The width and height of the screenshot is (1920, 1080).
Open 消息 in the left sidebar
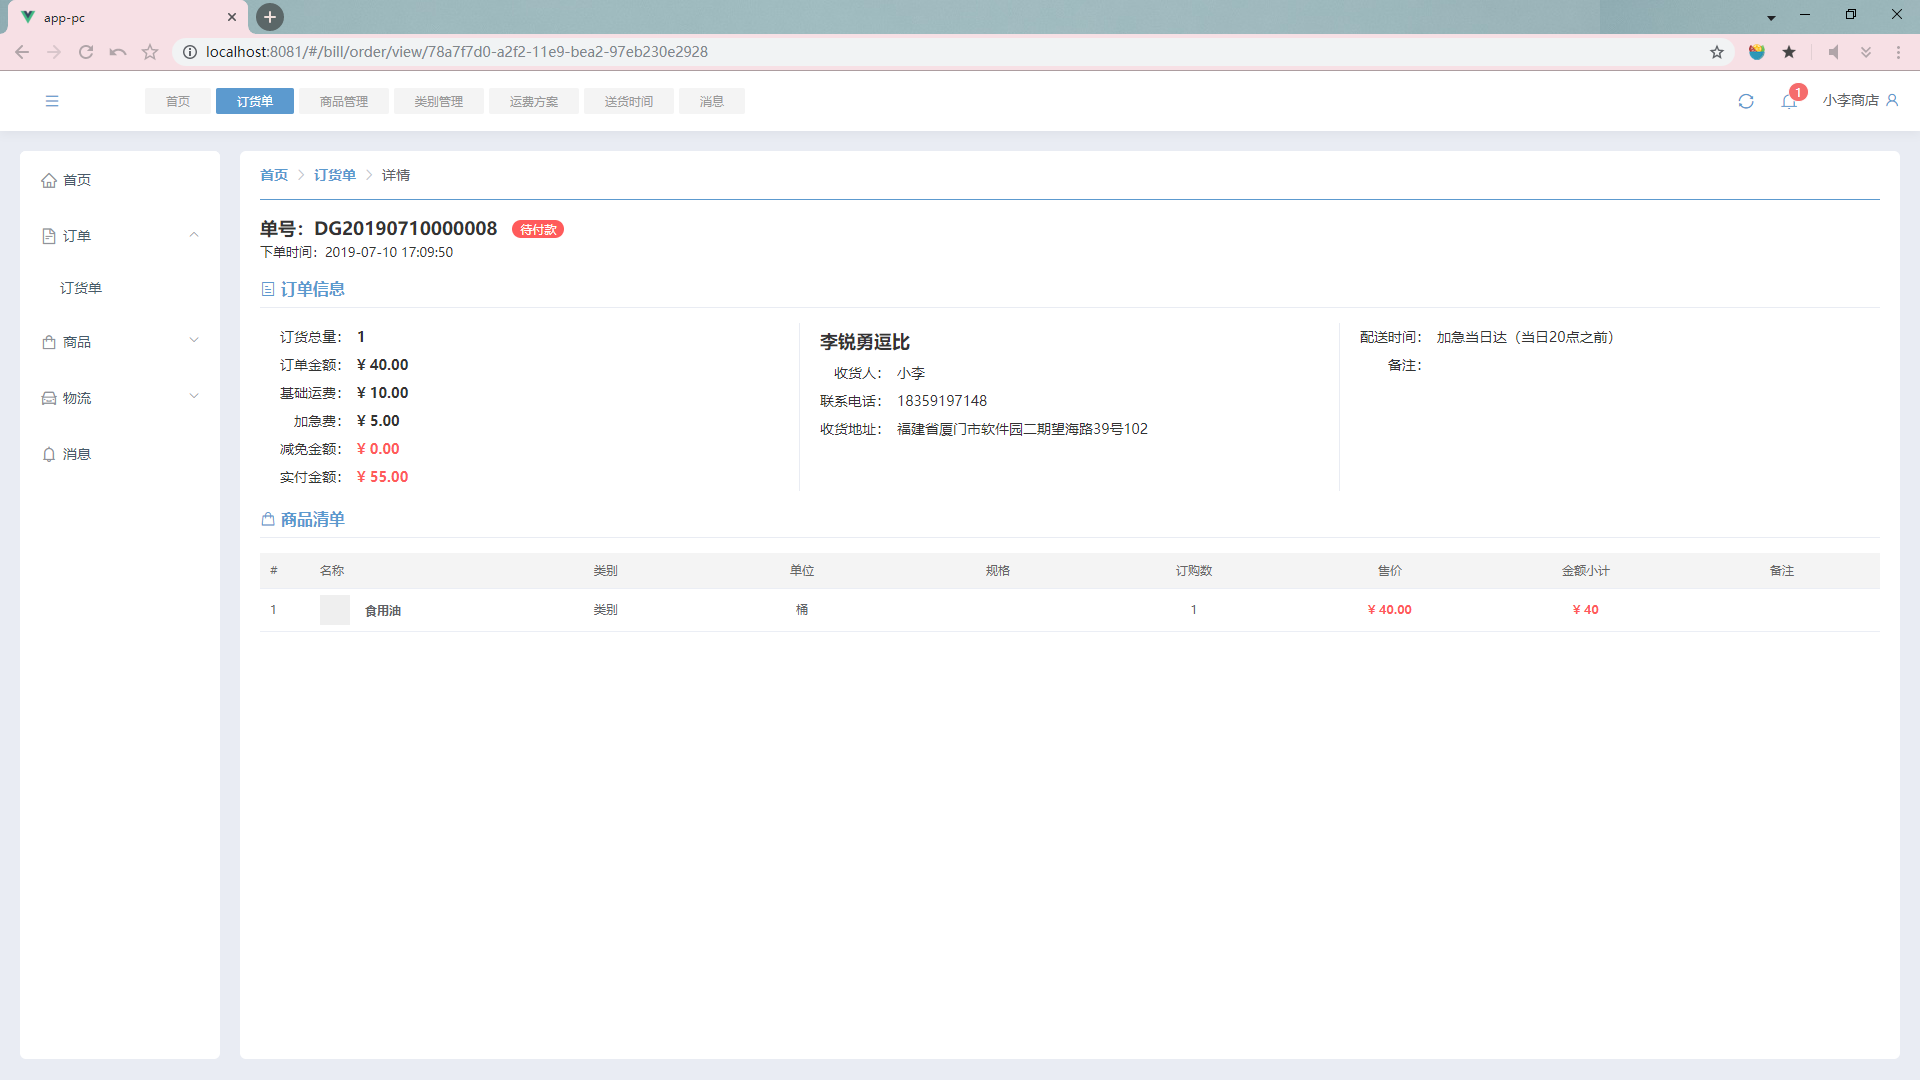pos(76,454)
